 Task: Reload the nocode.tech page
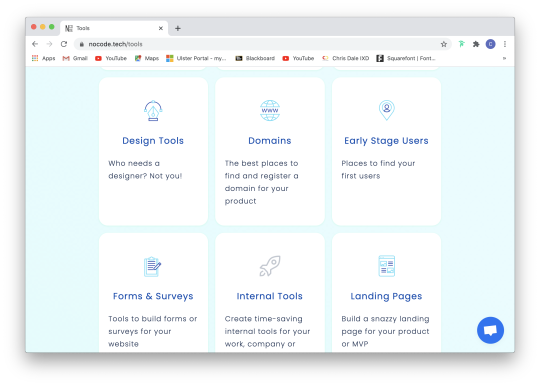pyautogui.click(x=64, y=44)
